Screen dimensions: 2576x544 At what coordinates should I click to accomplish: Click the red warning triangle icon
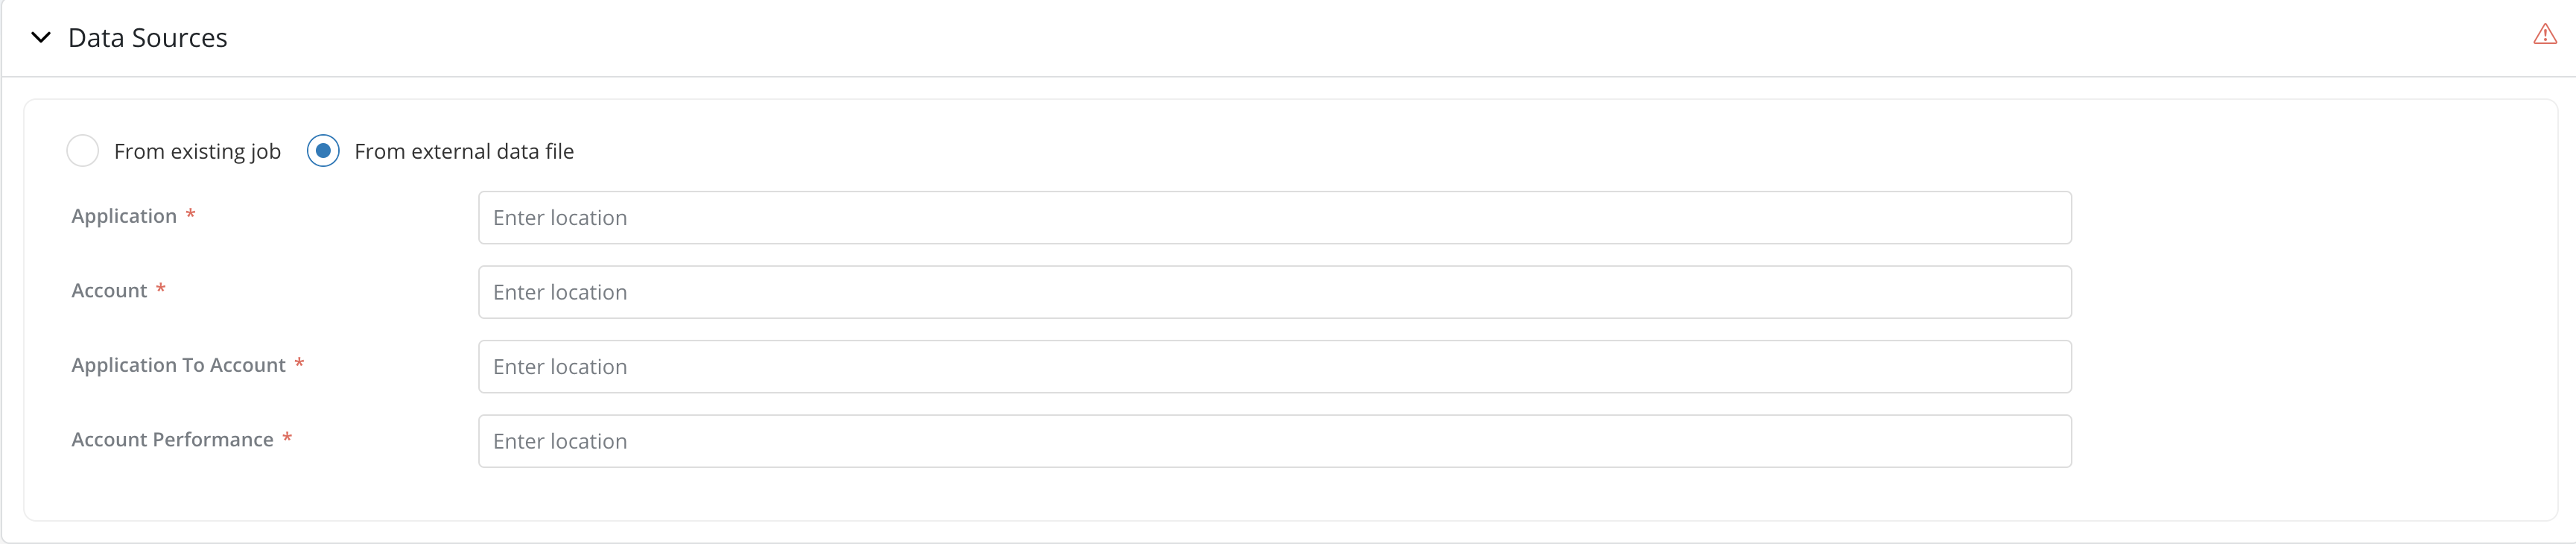point(2544,35)
